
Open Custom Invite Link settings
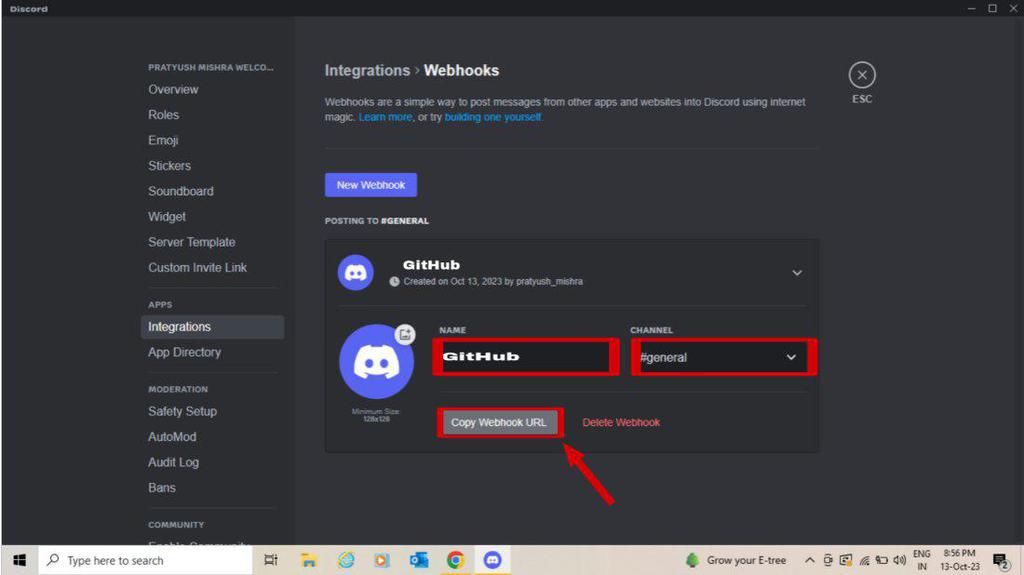click(197, 268)
